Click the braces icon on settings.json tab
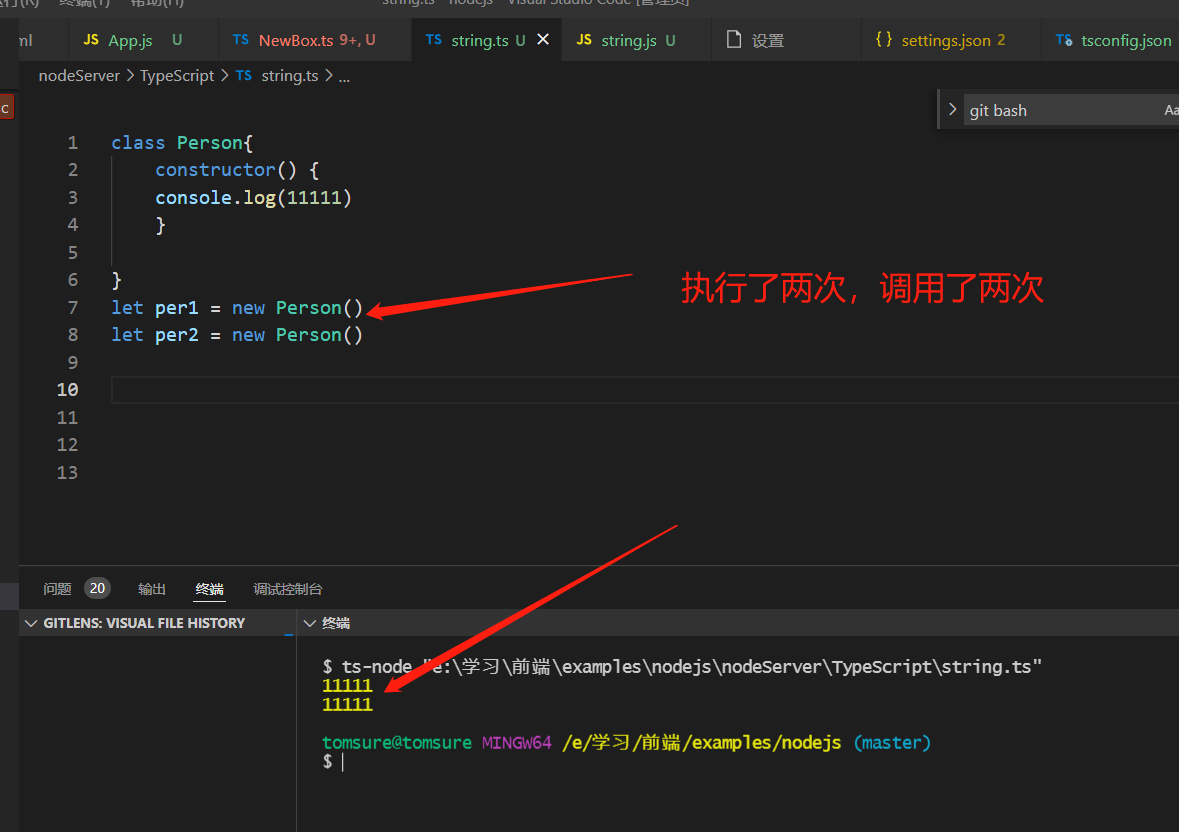This screenshot has height=832, width=1179. tap(884, 39)
